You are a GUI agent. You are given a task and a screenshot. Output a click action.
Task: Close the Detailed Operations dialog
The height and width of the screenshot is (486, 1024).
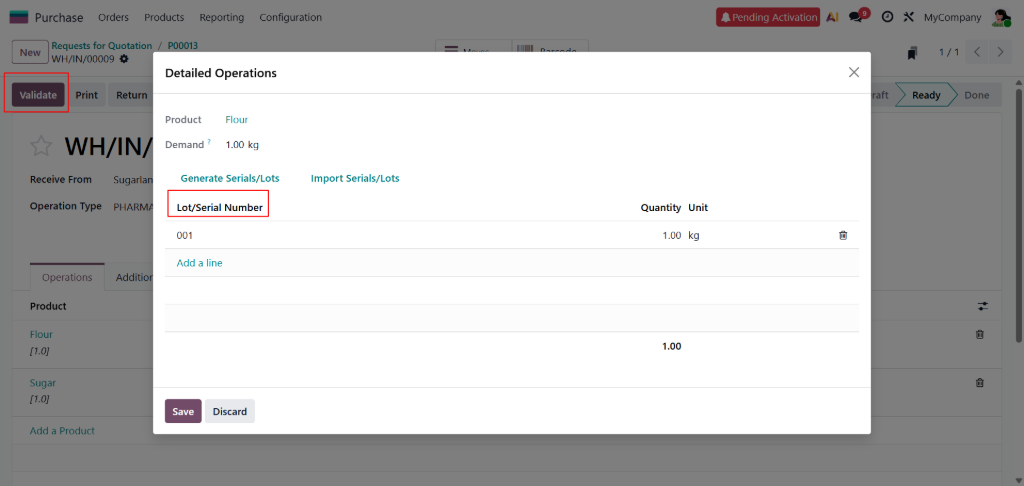(x=853, y=72)
